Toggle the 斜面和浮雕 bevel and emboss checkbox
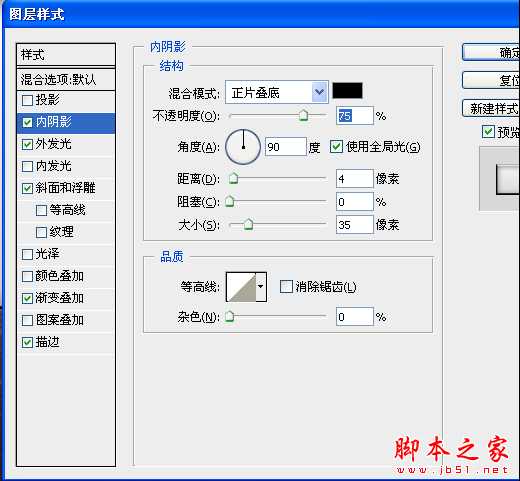 pyautogui.click(x=27, y=188)
